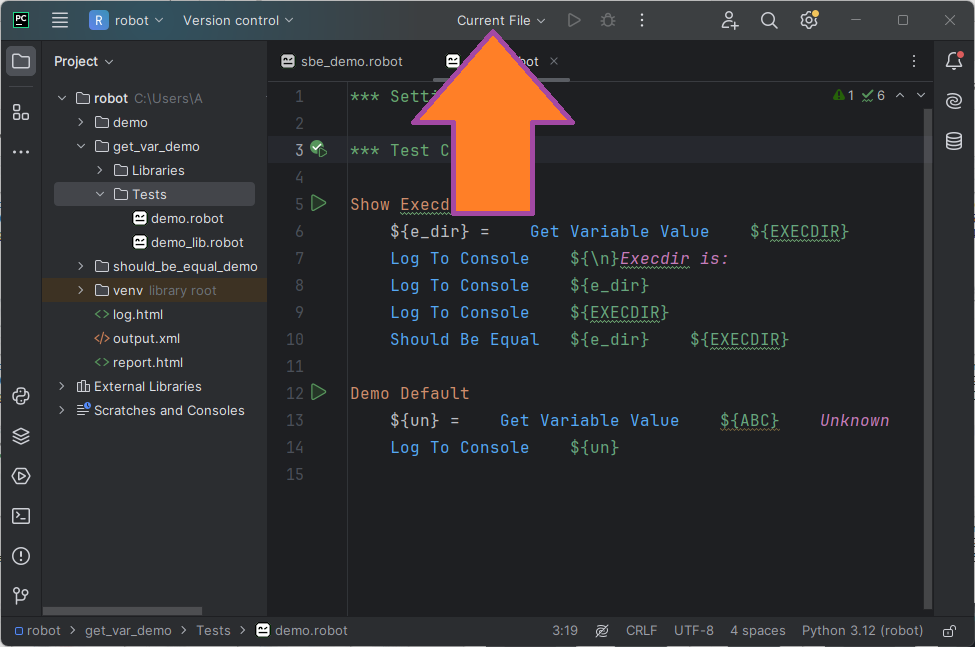Open Code With Me icon
975x647 pixels.
pyautogui.click(x=729, y=21)
